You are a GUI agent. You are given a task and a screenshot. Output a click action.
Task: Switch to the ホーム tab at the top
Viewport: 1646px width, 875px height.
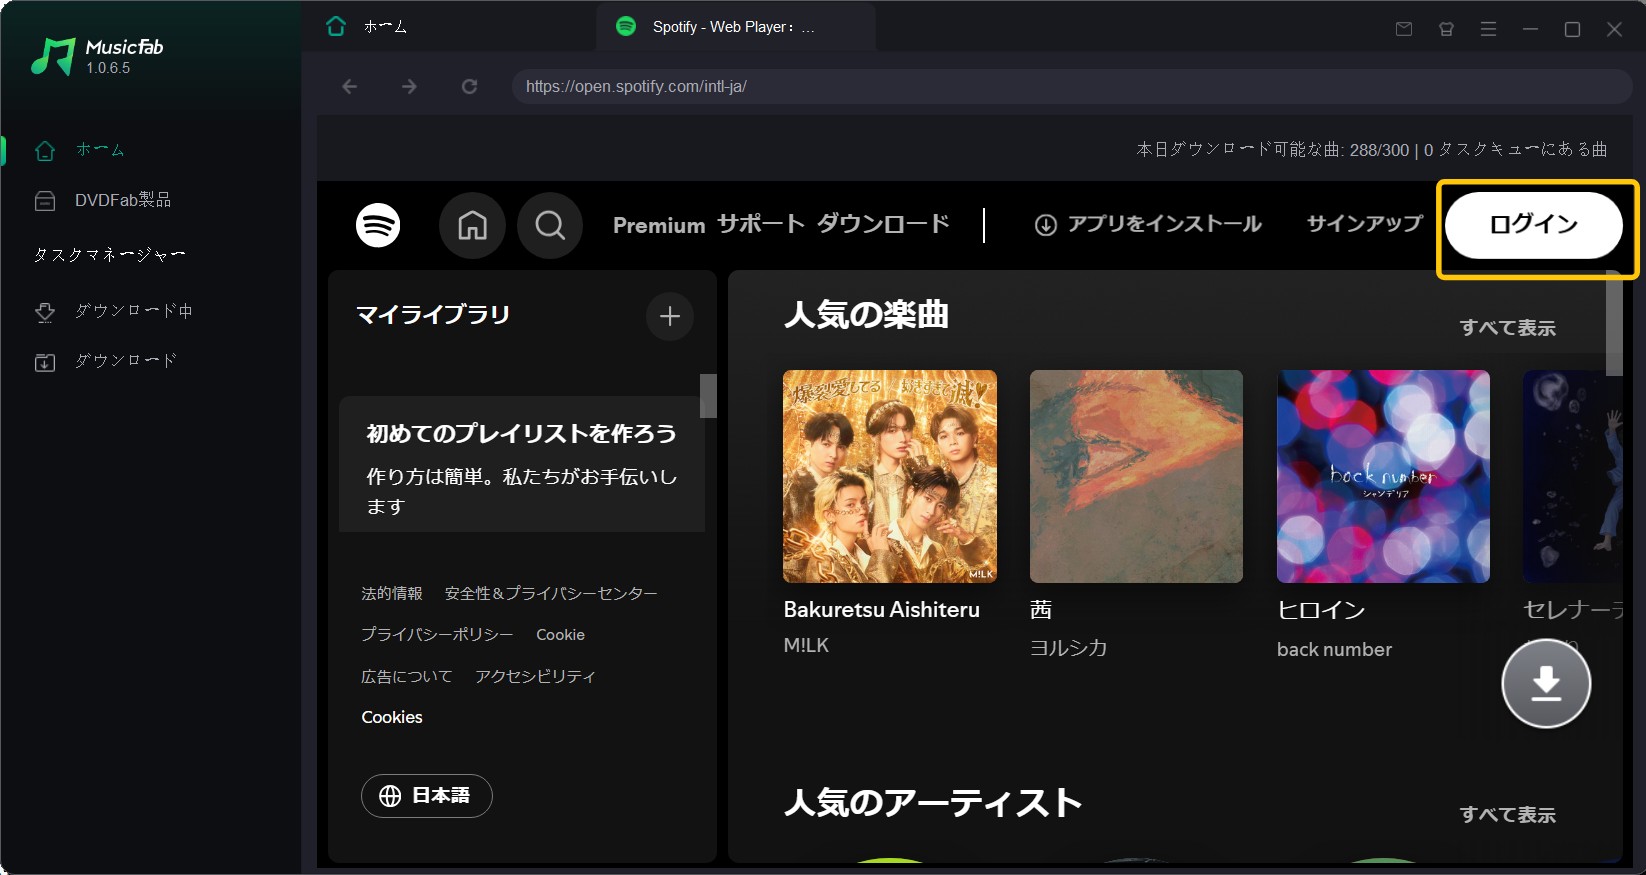[385, 27]
